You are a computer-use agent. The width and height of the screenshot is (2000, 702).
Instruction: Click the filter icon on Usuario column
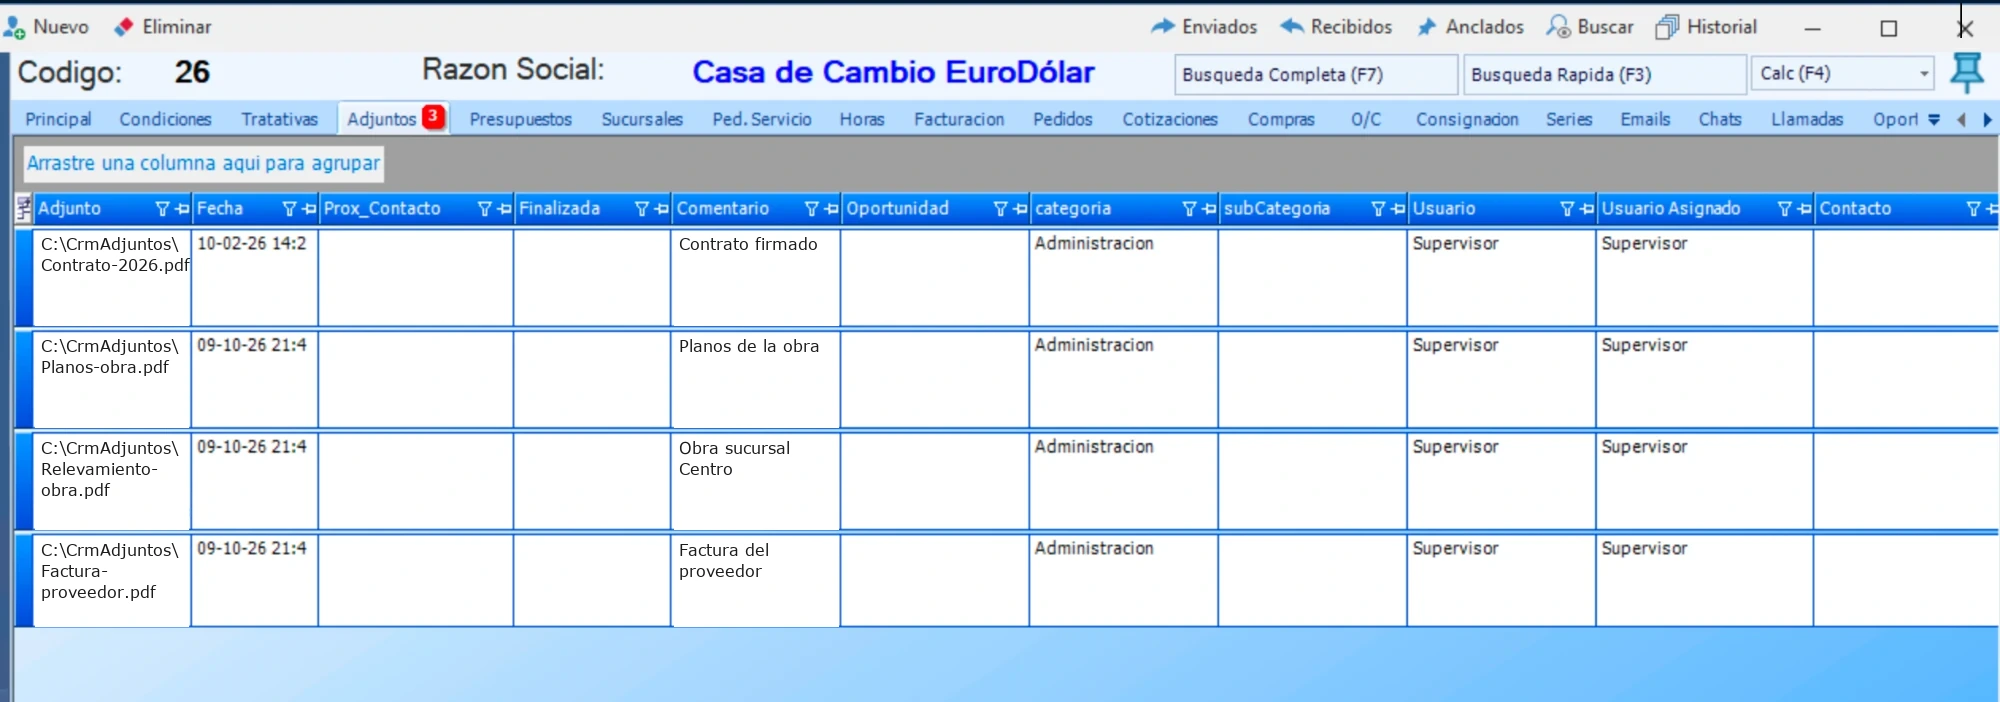pyautogui.click(x=1567, y=209)
